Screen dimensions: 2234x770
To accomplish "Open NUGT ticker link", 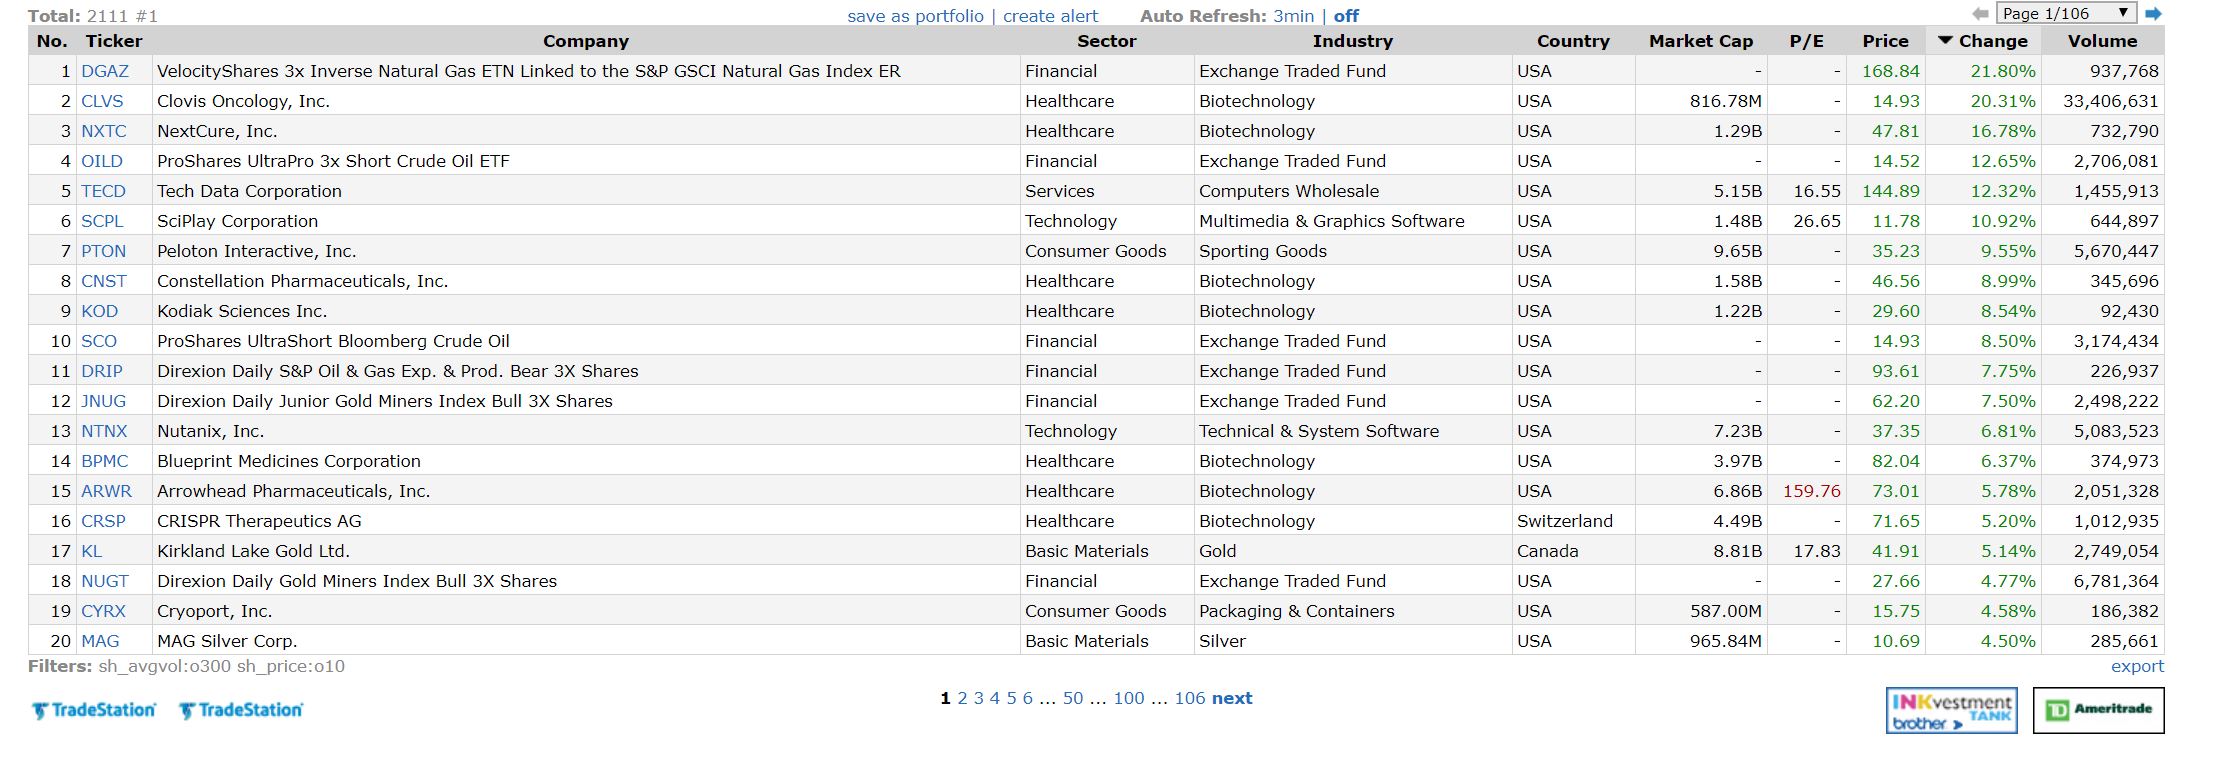I will [x=105, y=581].
